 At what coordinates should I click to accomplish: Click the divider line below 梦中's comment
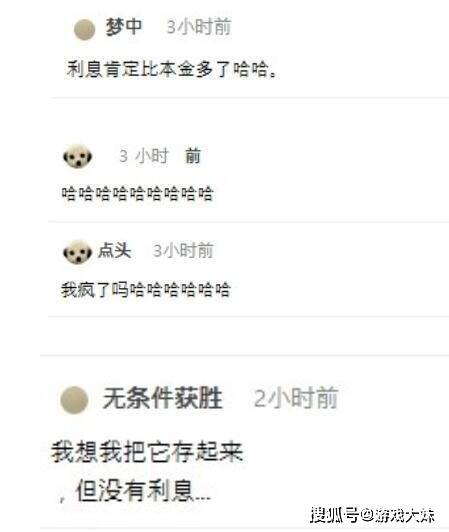point(250,98)
